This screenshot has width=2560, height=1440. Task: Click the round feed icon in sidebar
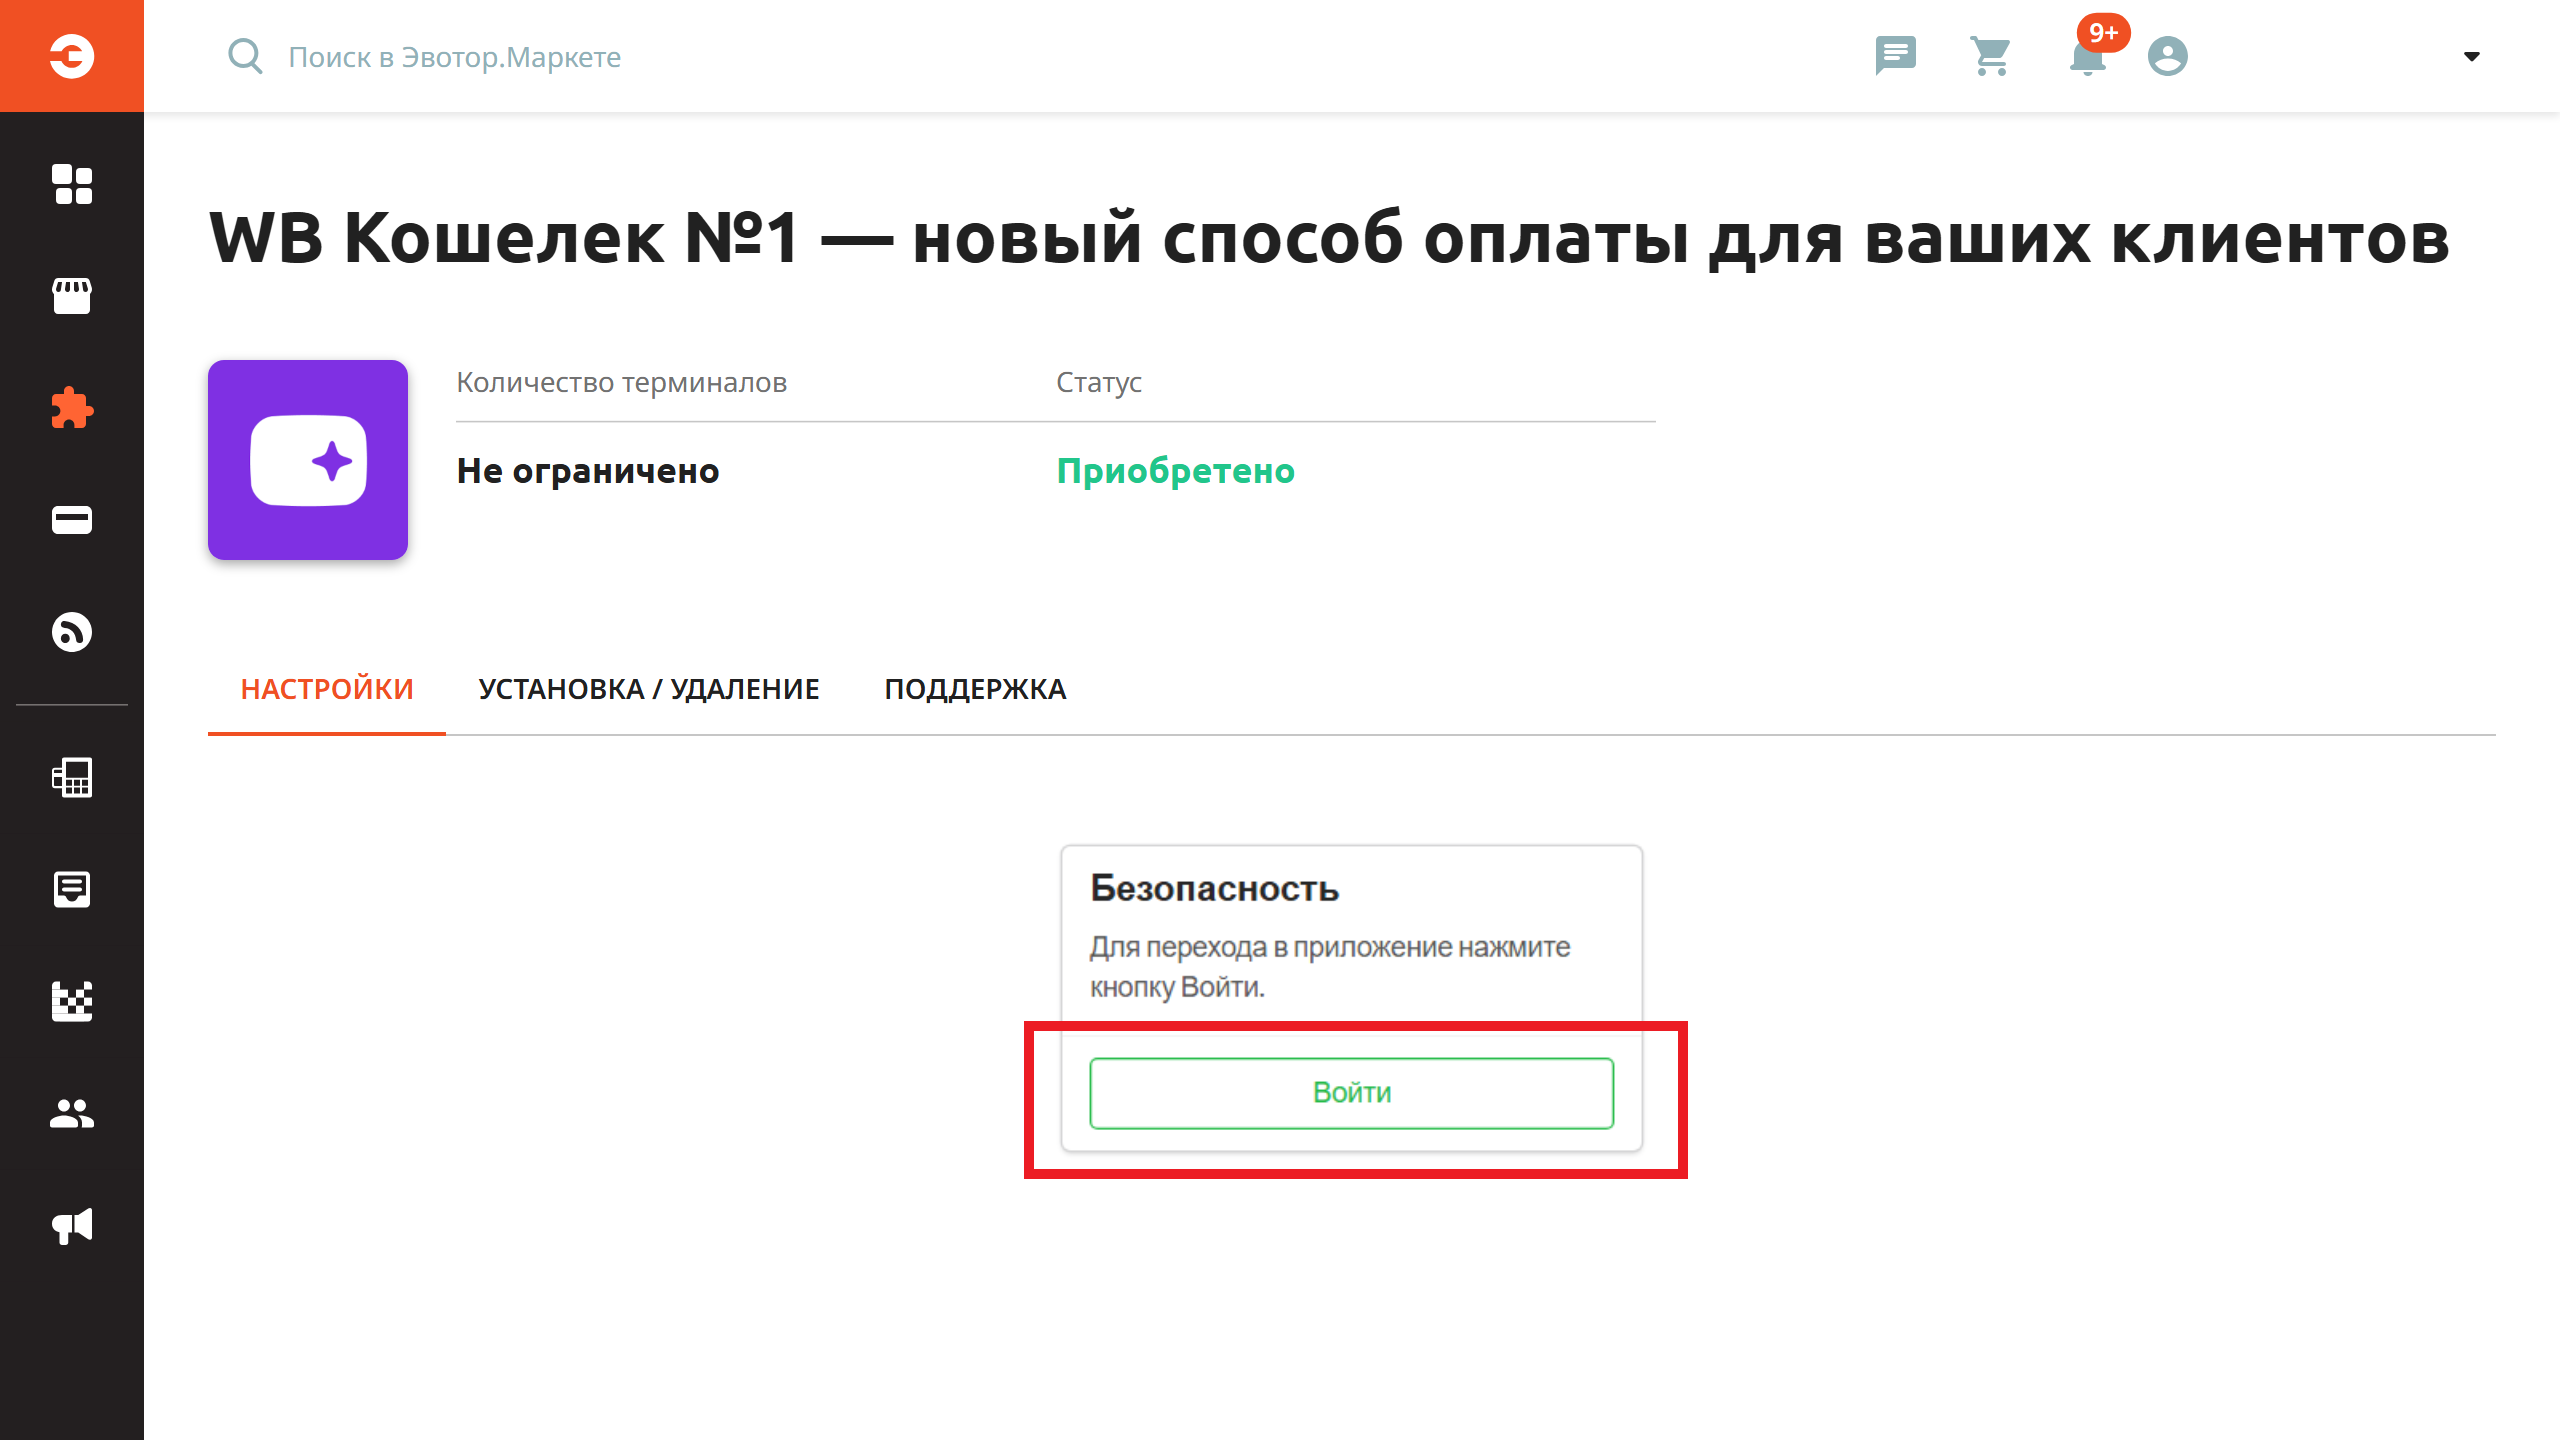point(72,632)
